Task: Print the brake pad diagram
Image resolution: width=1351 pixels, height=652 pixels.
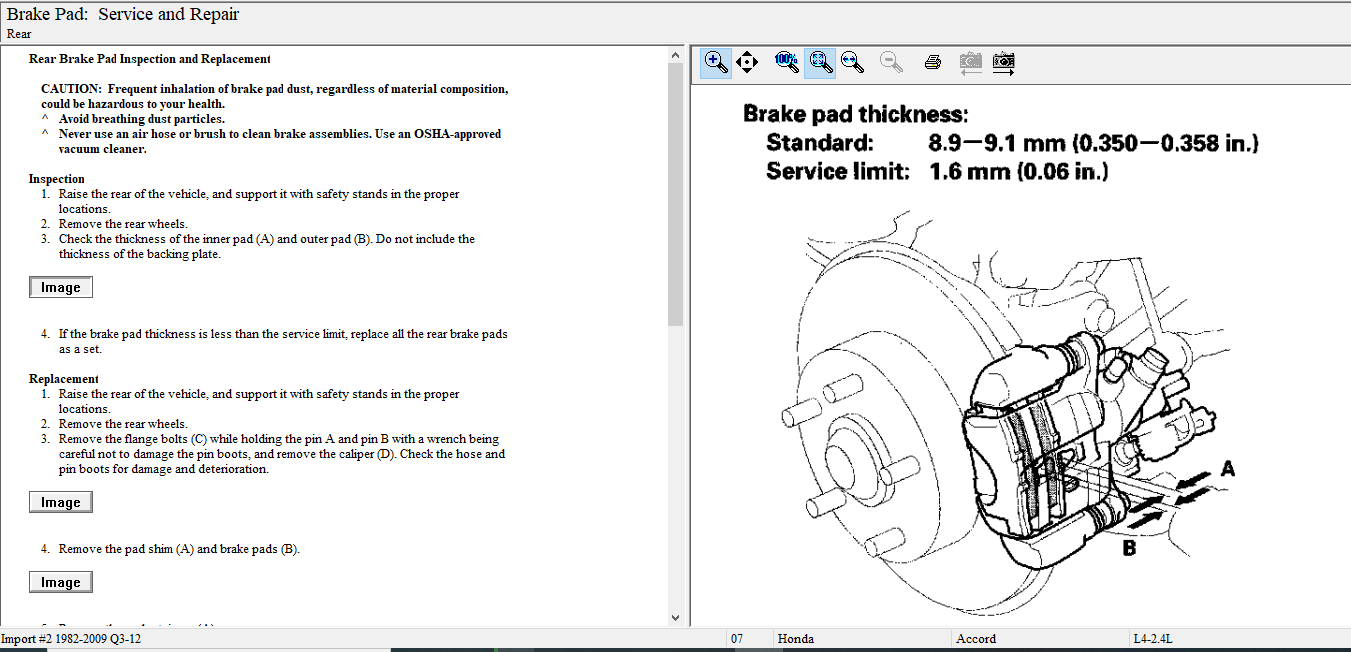Action: 933,62
